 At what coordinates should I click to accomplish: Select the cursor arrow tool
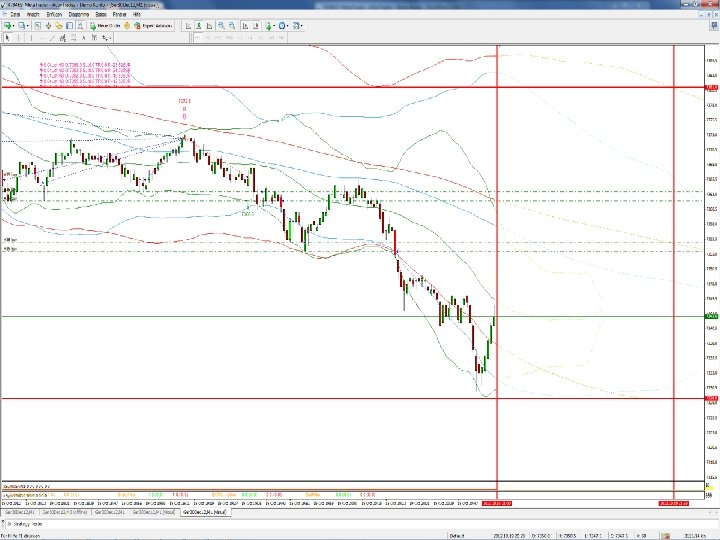pos(7,38)
